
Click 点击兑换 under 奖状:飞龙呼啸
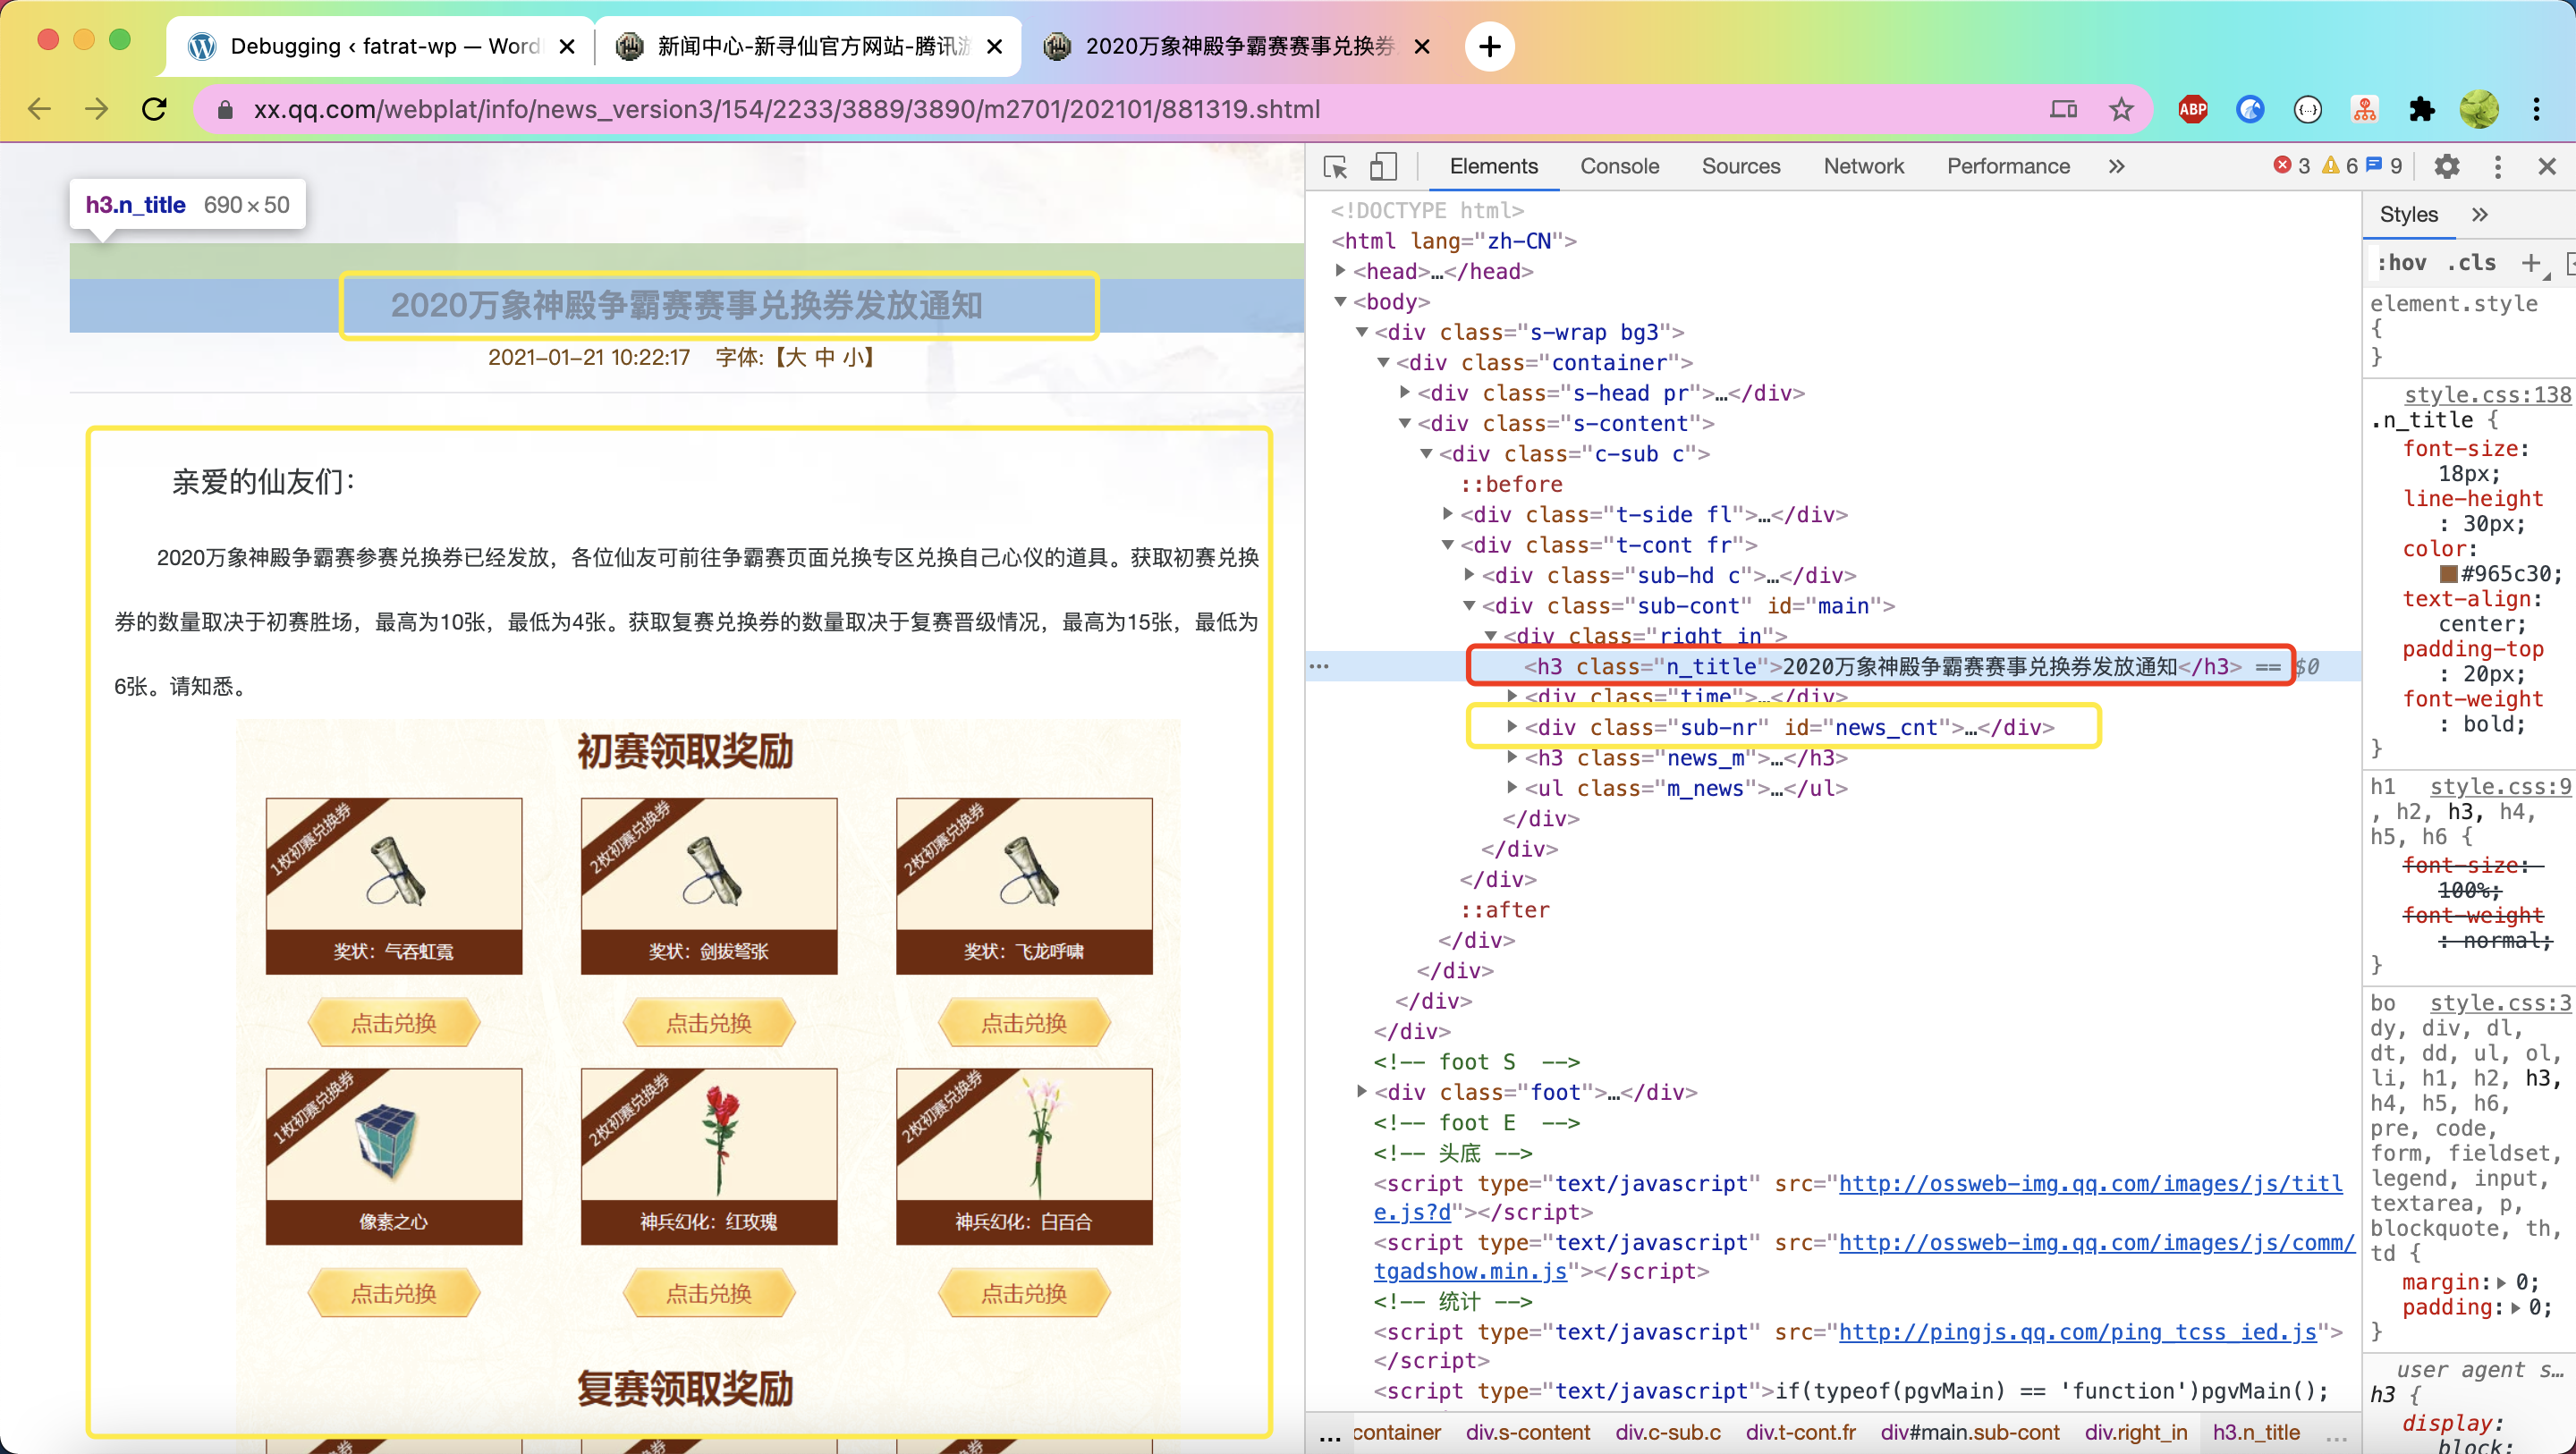(x=1024, y=1022)
